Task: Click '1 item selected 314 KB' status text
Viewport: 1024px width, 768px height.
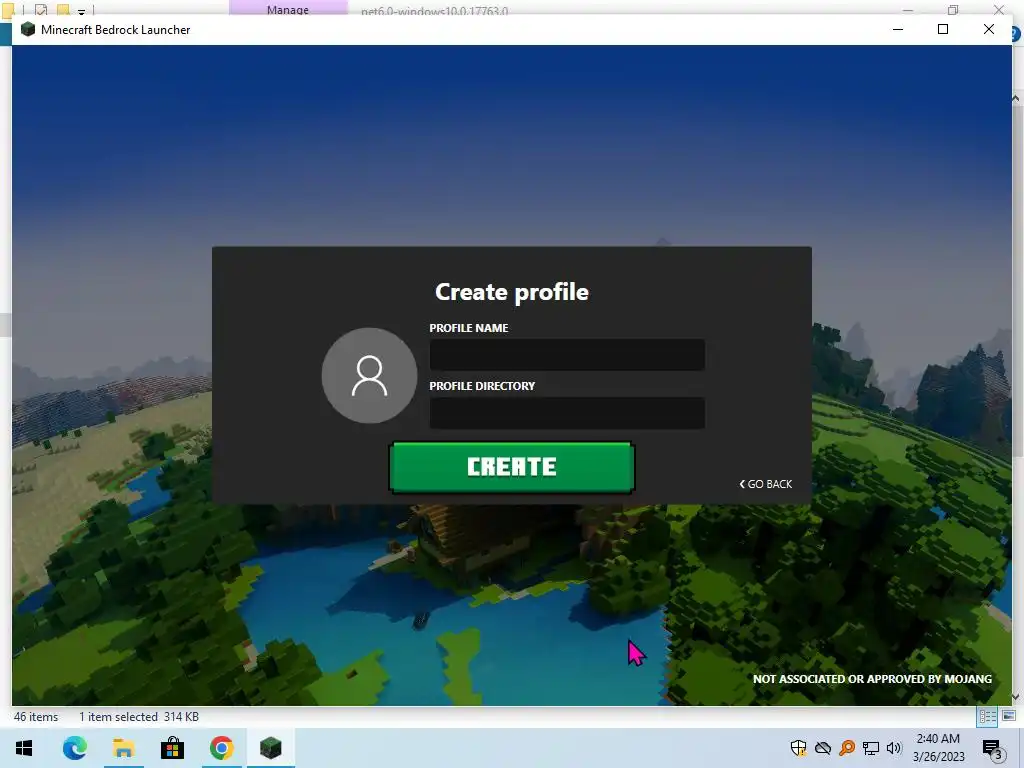Action: pos(138,717)
